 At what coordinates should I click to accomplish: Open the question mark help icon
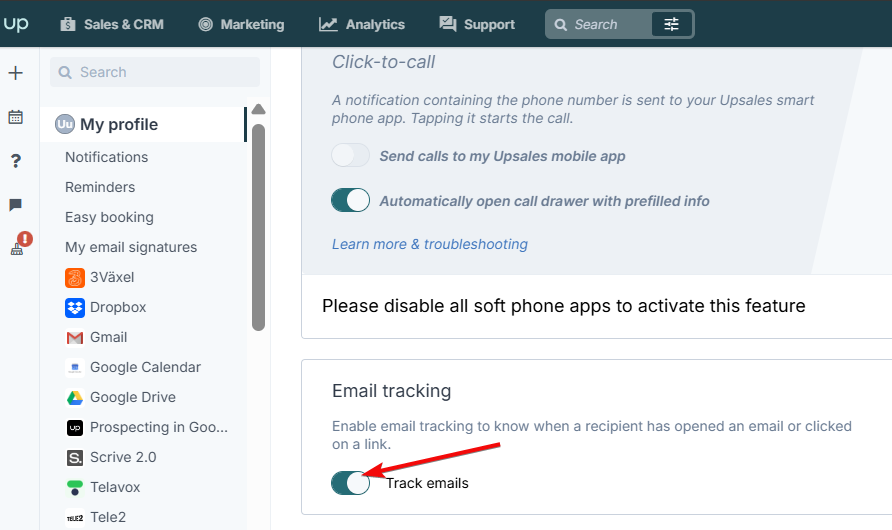(x=16, y=161)
